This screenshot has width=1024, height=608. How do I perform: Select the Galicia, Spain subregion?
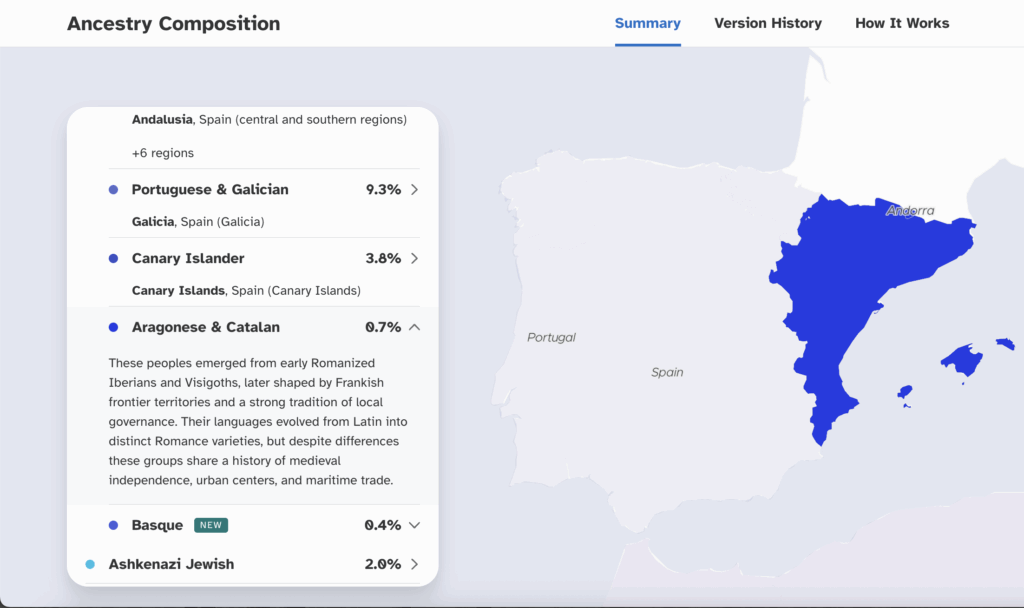[x=198, y=221]
